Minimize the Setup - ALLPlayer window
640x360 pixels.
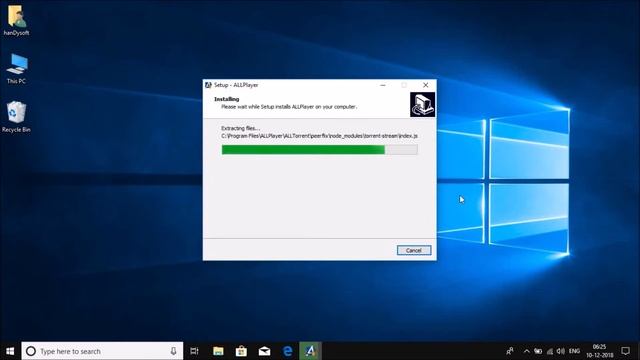[x=383, y=85]
